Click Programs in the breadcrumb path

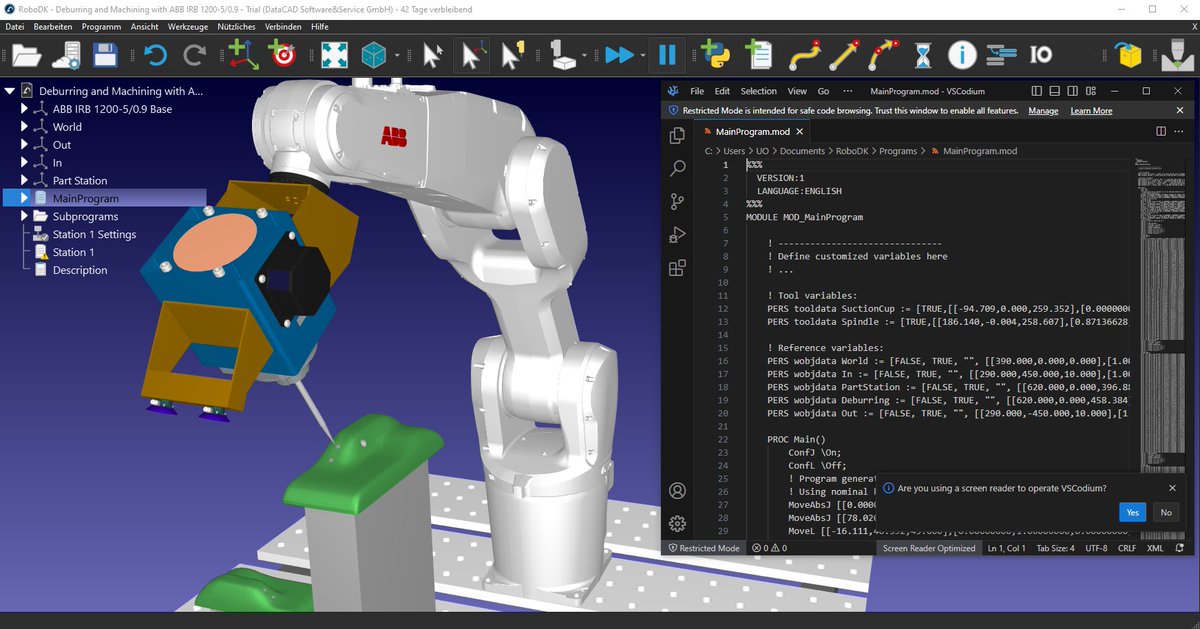[x=895, y=150]
